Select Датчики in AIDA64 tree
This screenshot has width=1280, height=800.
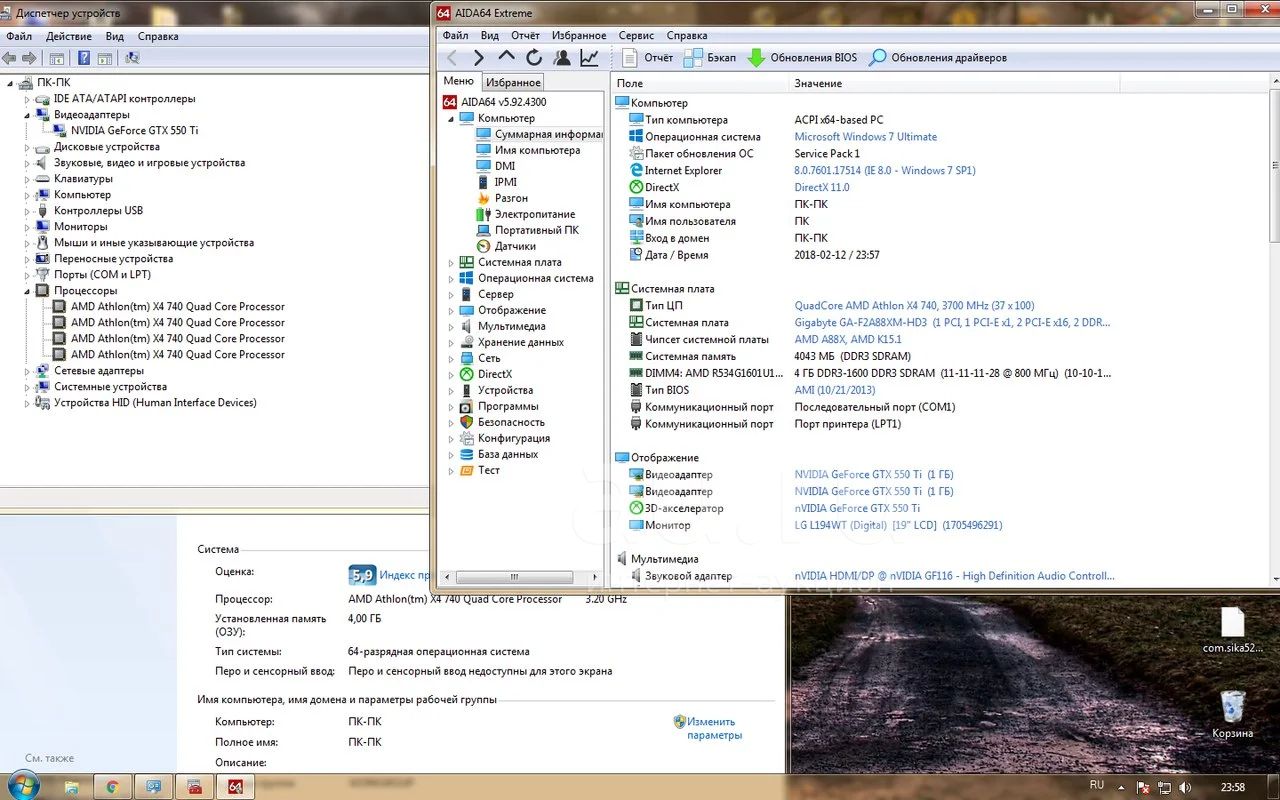coord(515,246)
